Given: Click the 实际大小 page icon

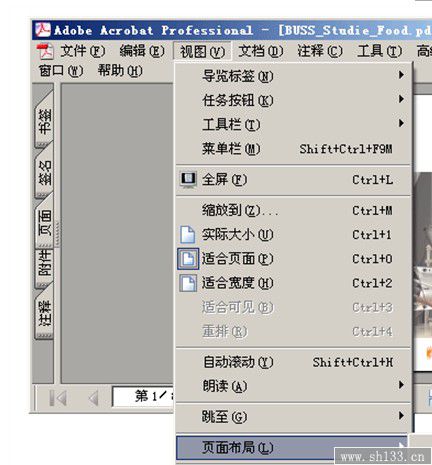Looking at the screenshot, I should coord(188,235).
